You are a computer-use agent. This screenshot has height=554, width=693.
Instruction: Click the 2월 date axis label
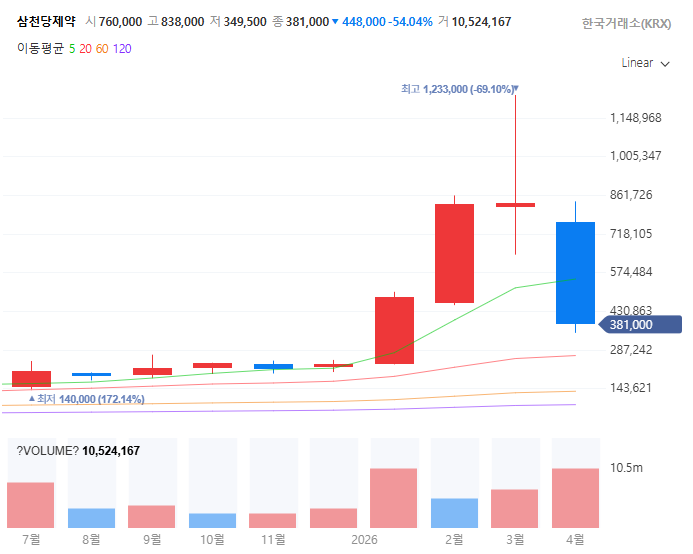click(x=454, y=540)
